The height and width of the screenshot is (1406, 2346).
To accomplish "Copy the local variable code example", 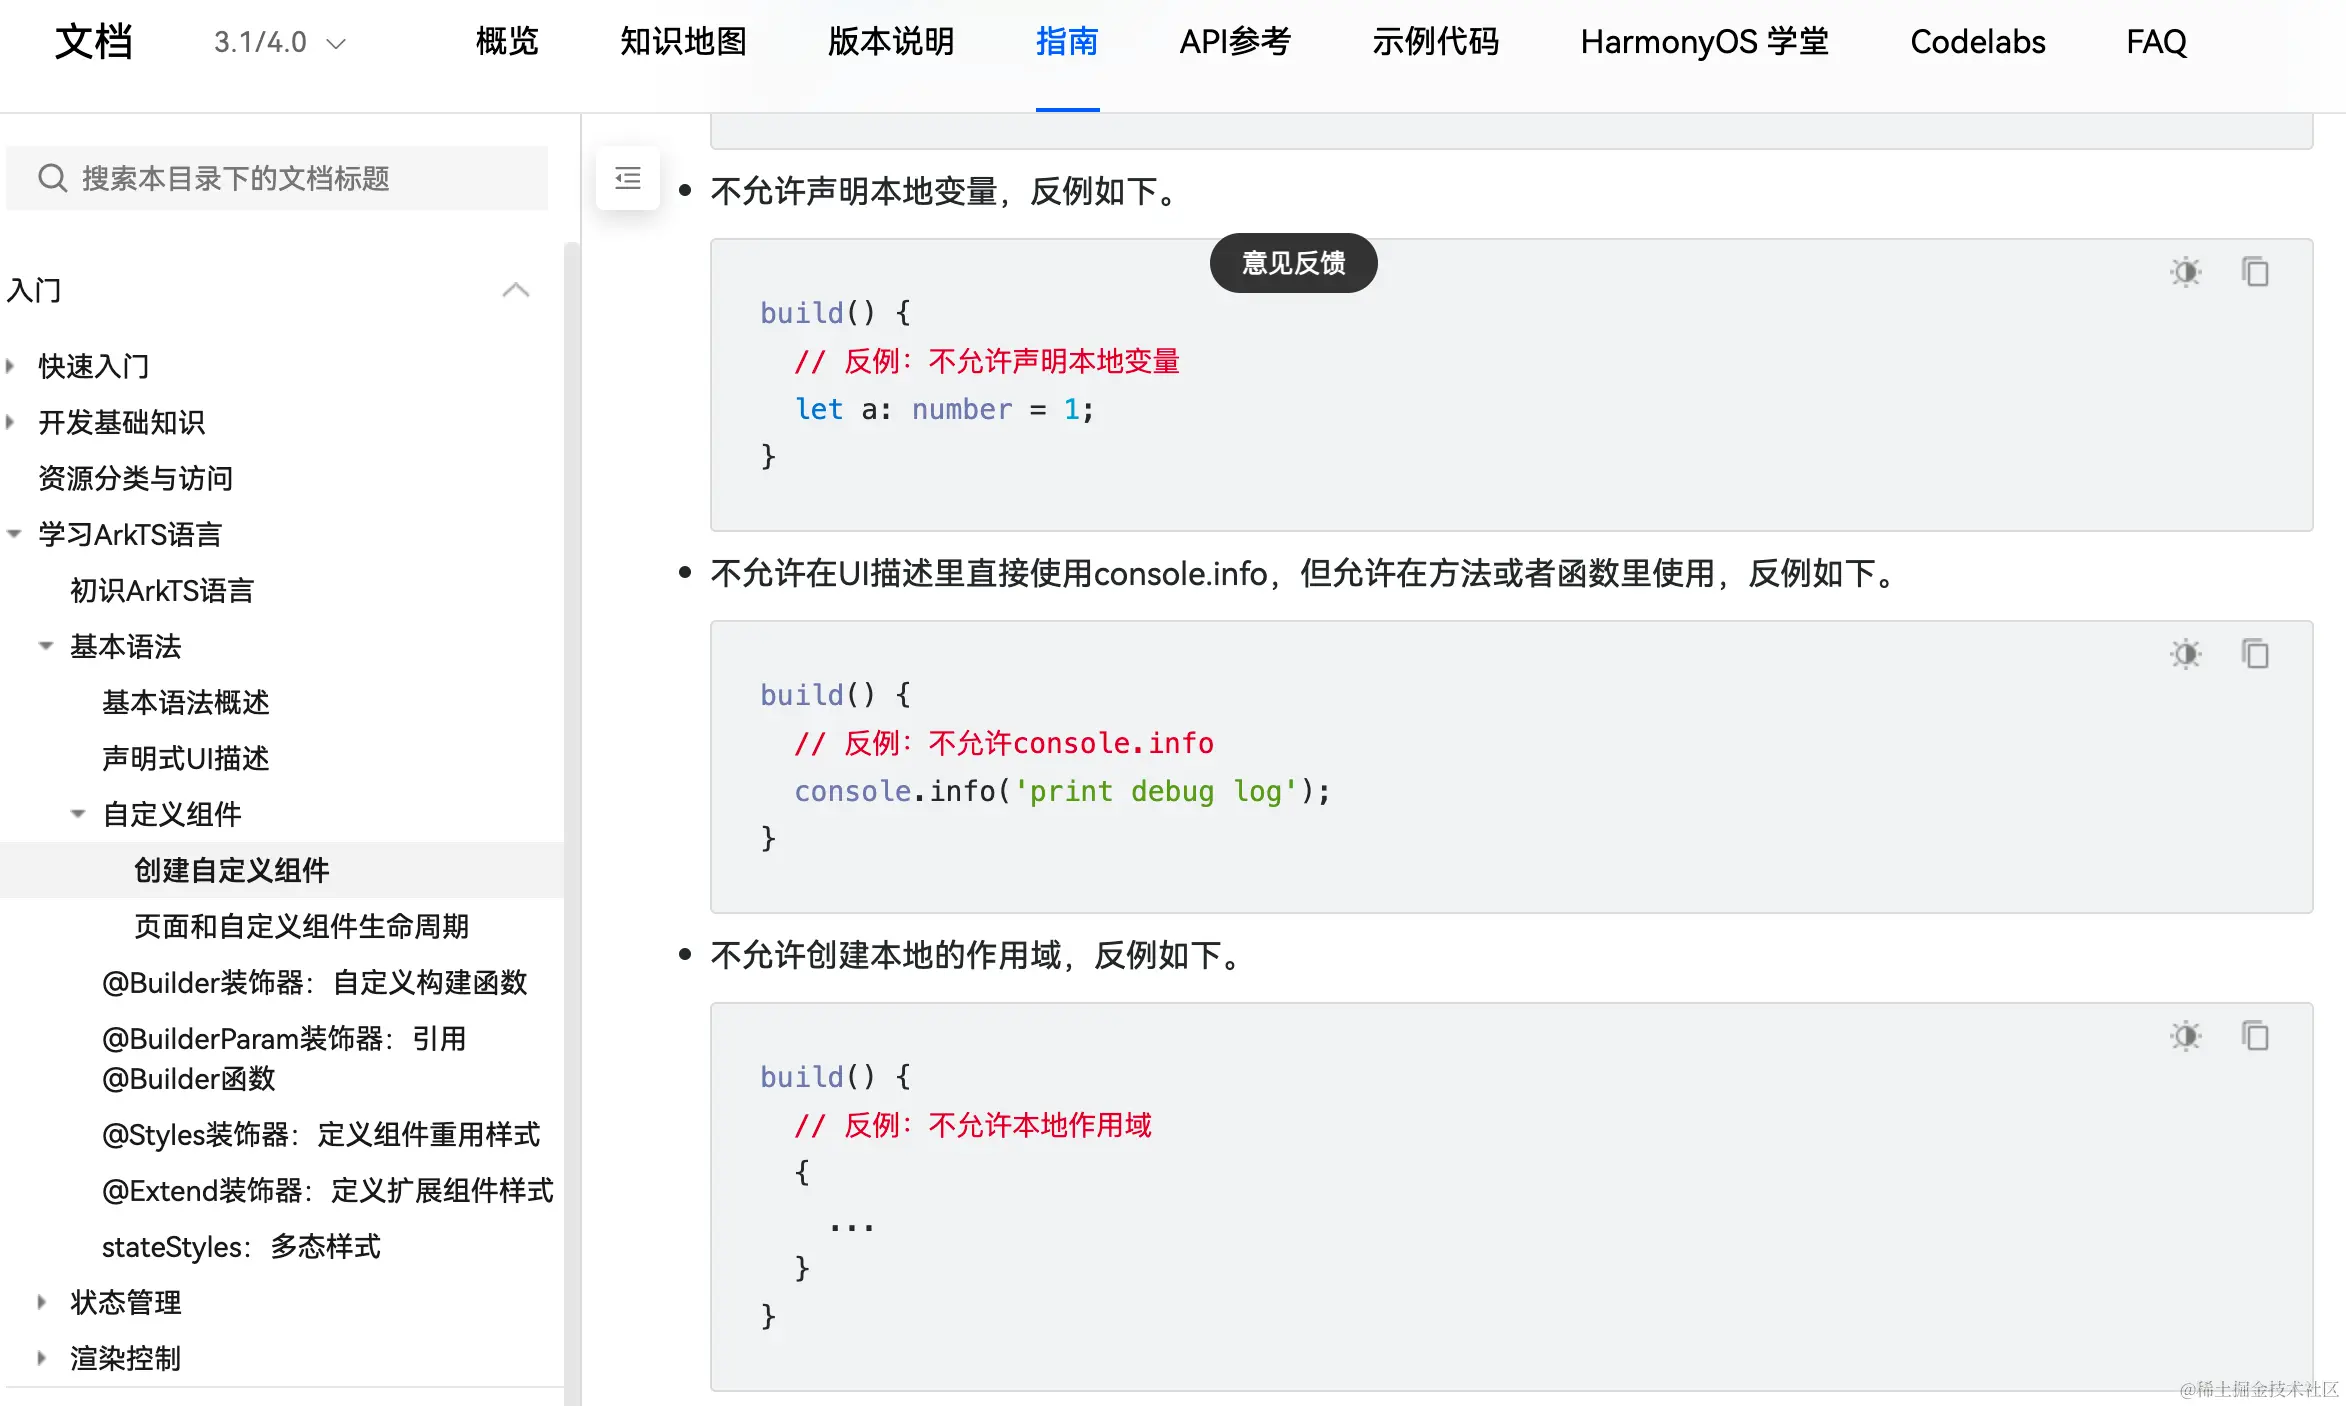I will click(x=2255, y=272).
